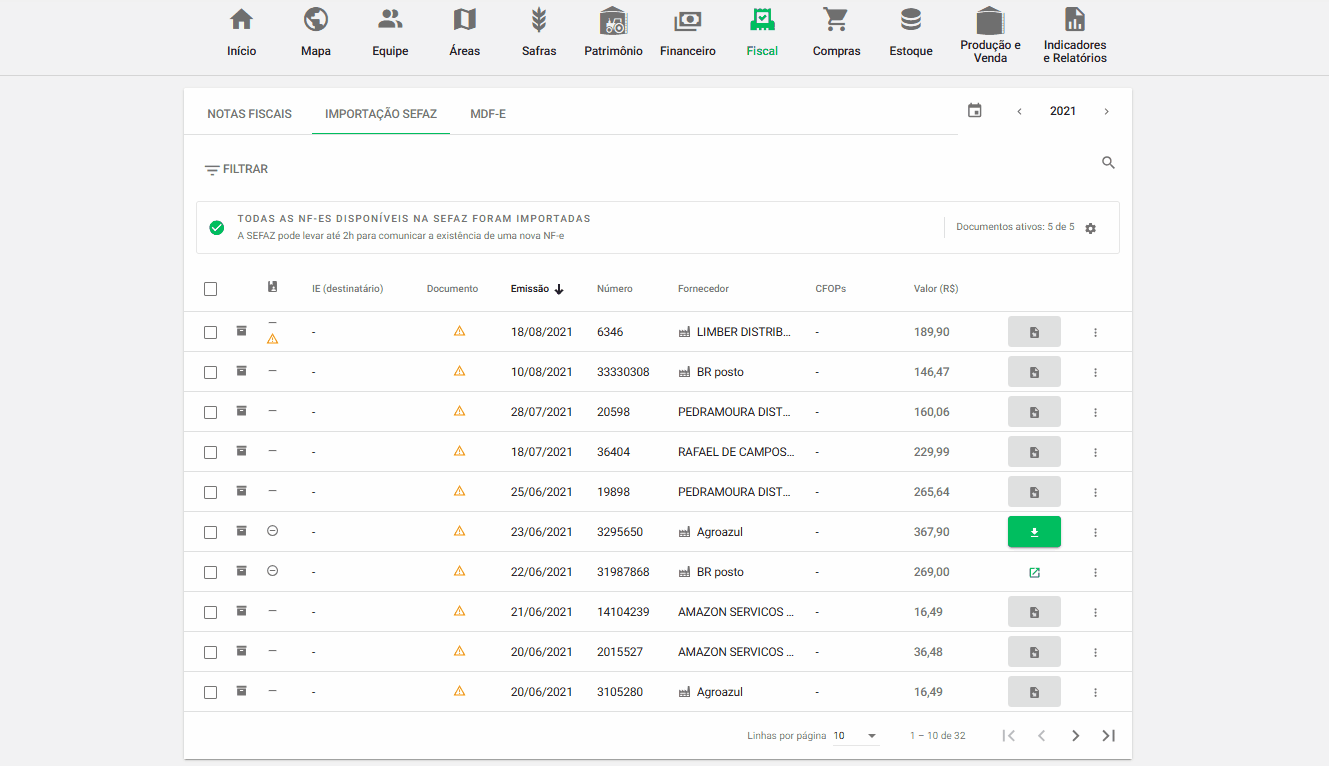1329x766 pixels.
Task: Open the Mapa section
Action: 315,30
